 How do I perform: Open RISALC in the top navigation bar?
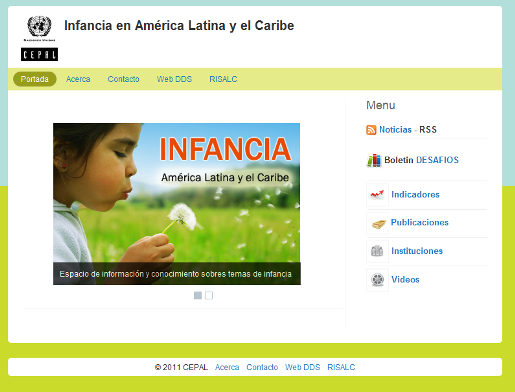click(223, 79)
